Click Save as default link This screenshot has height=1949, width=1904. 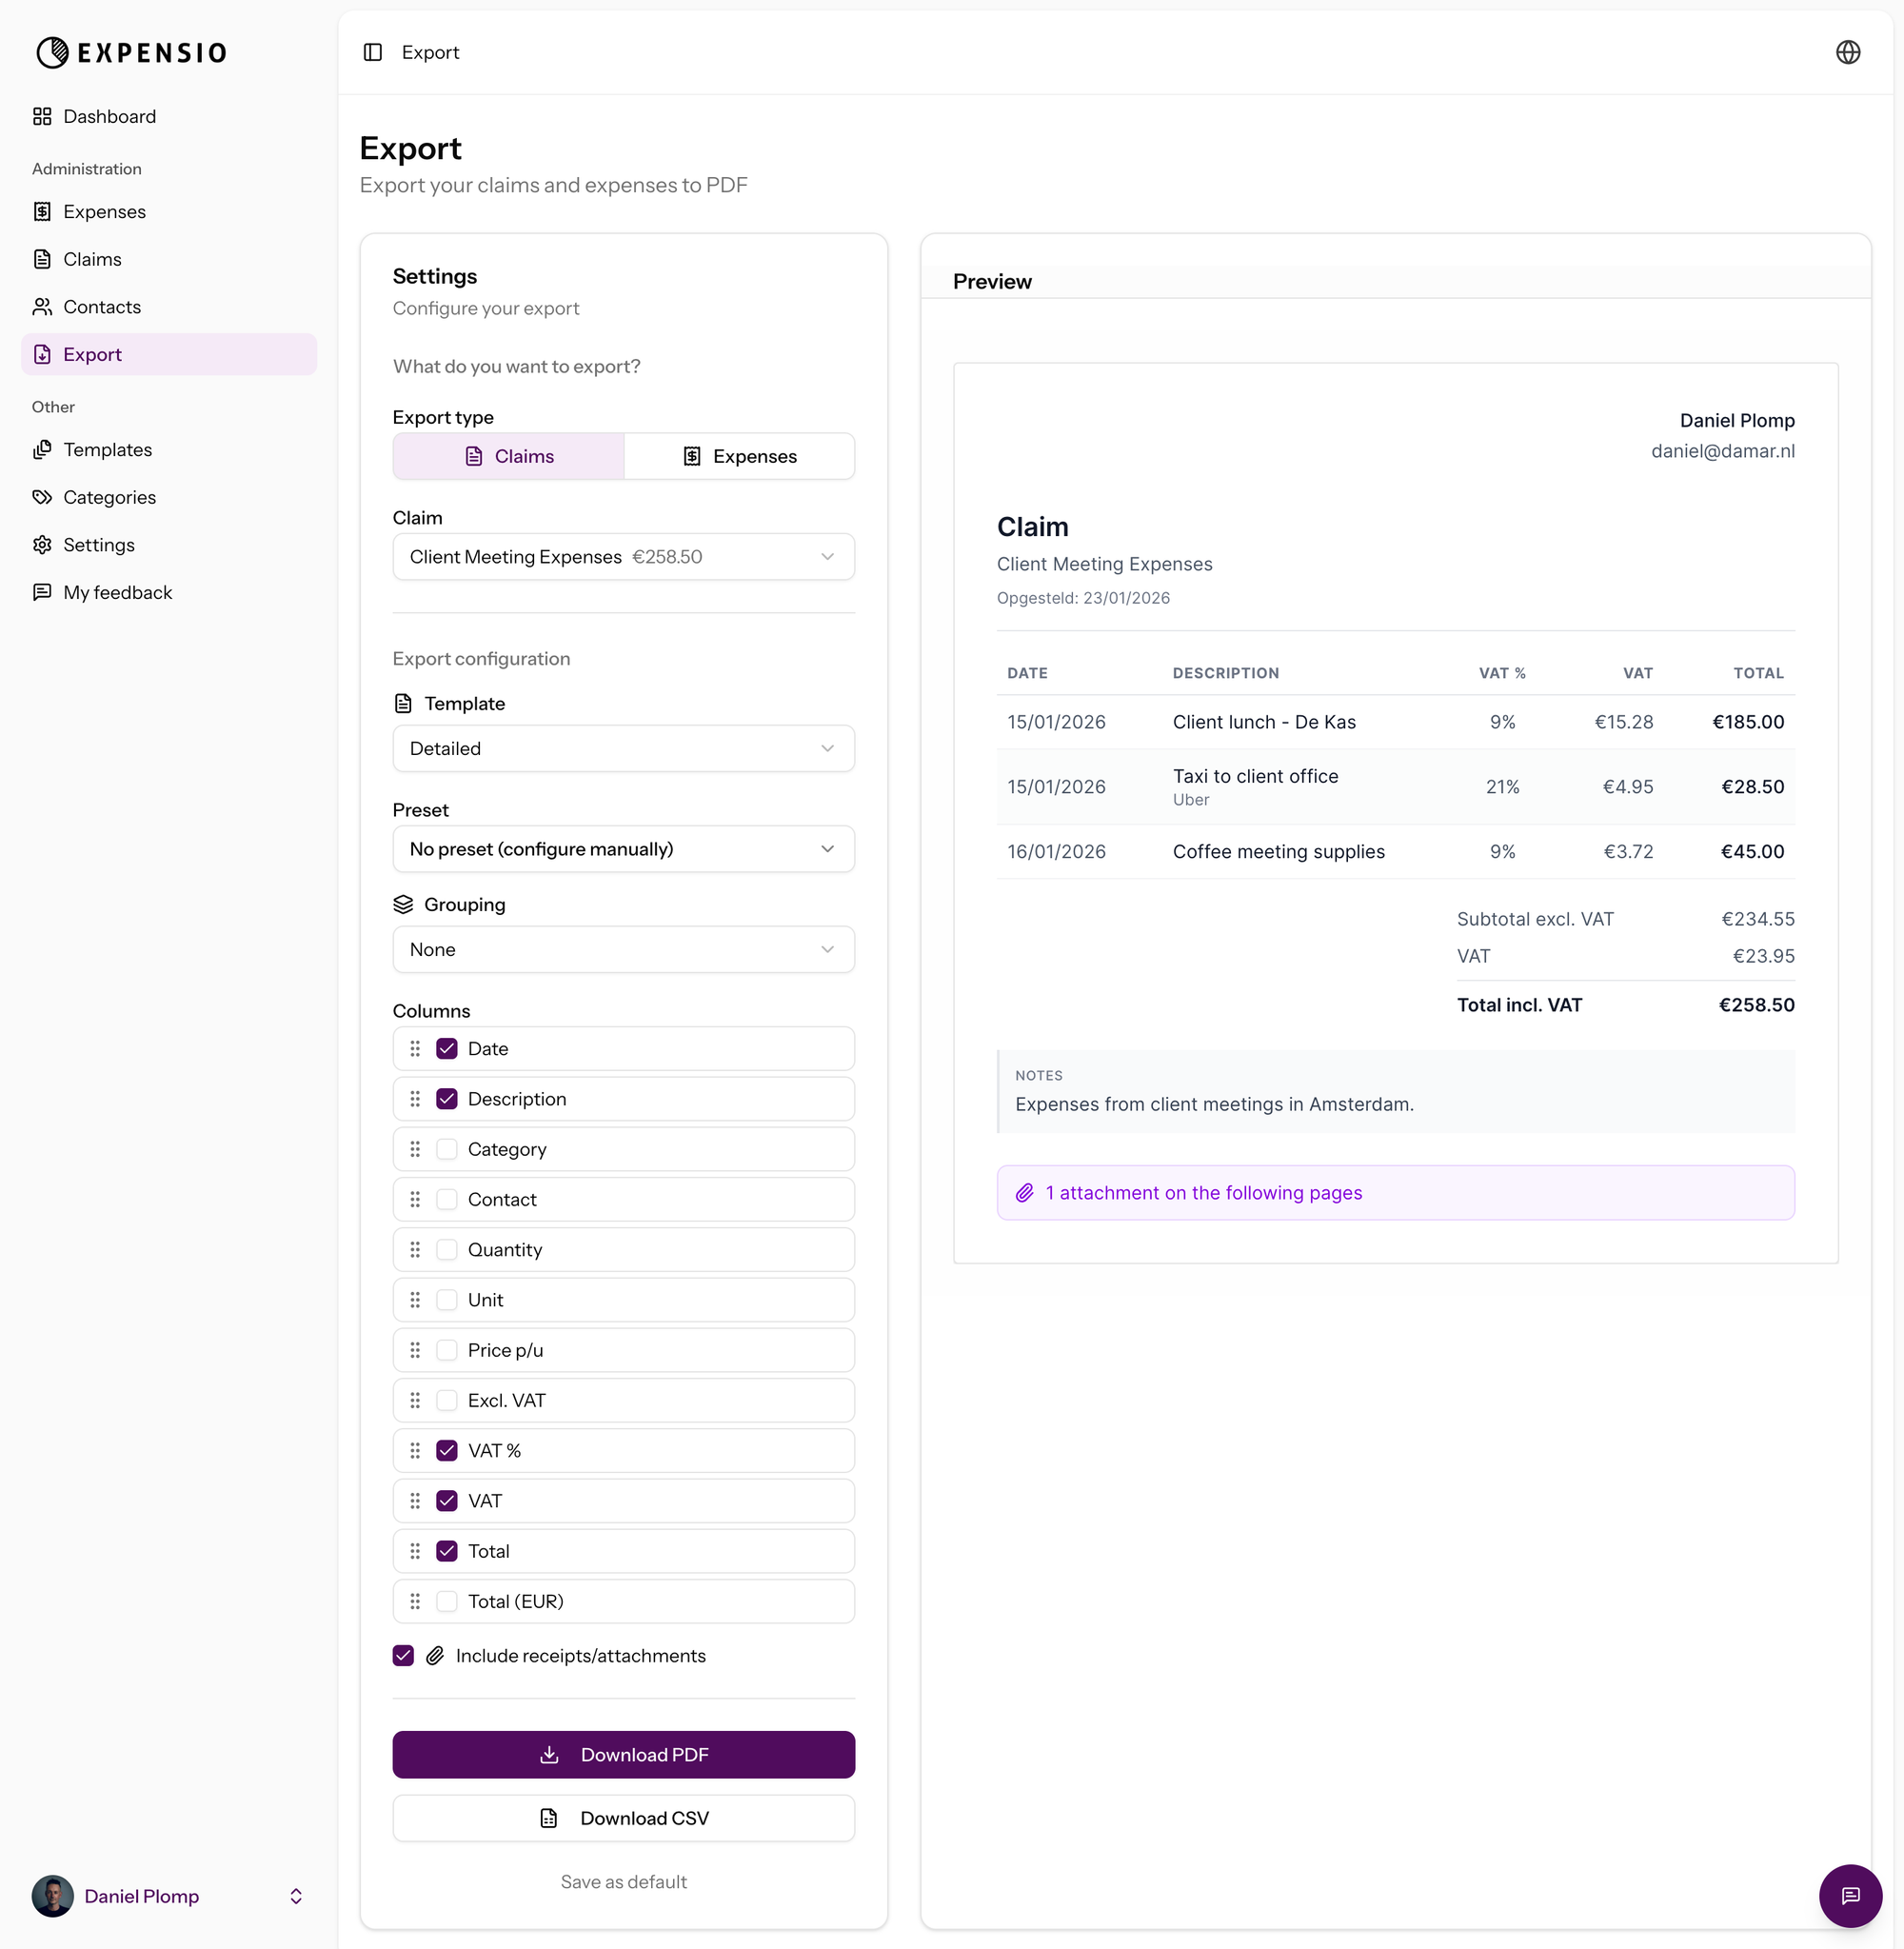pyautogui.click(x=623, y=1881)
